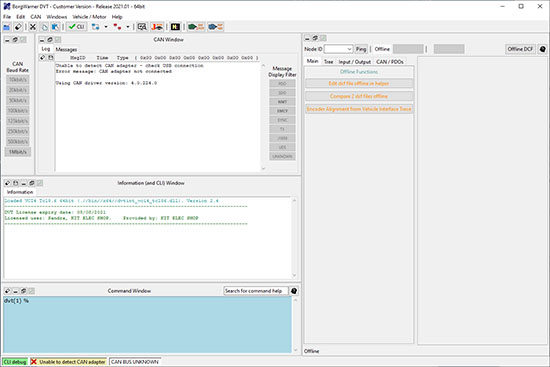550x367 pixels.
Task: Undock the node panel on the right
Action: pos(315,38)
